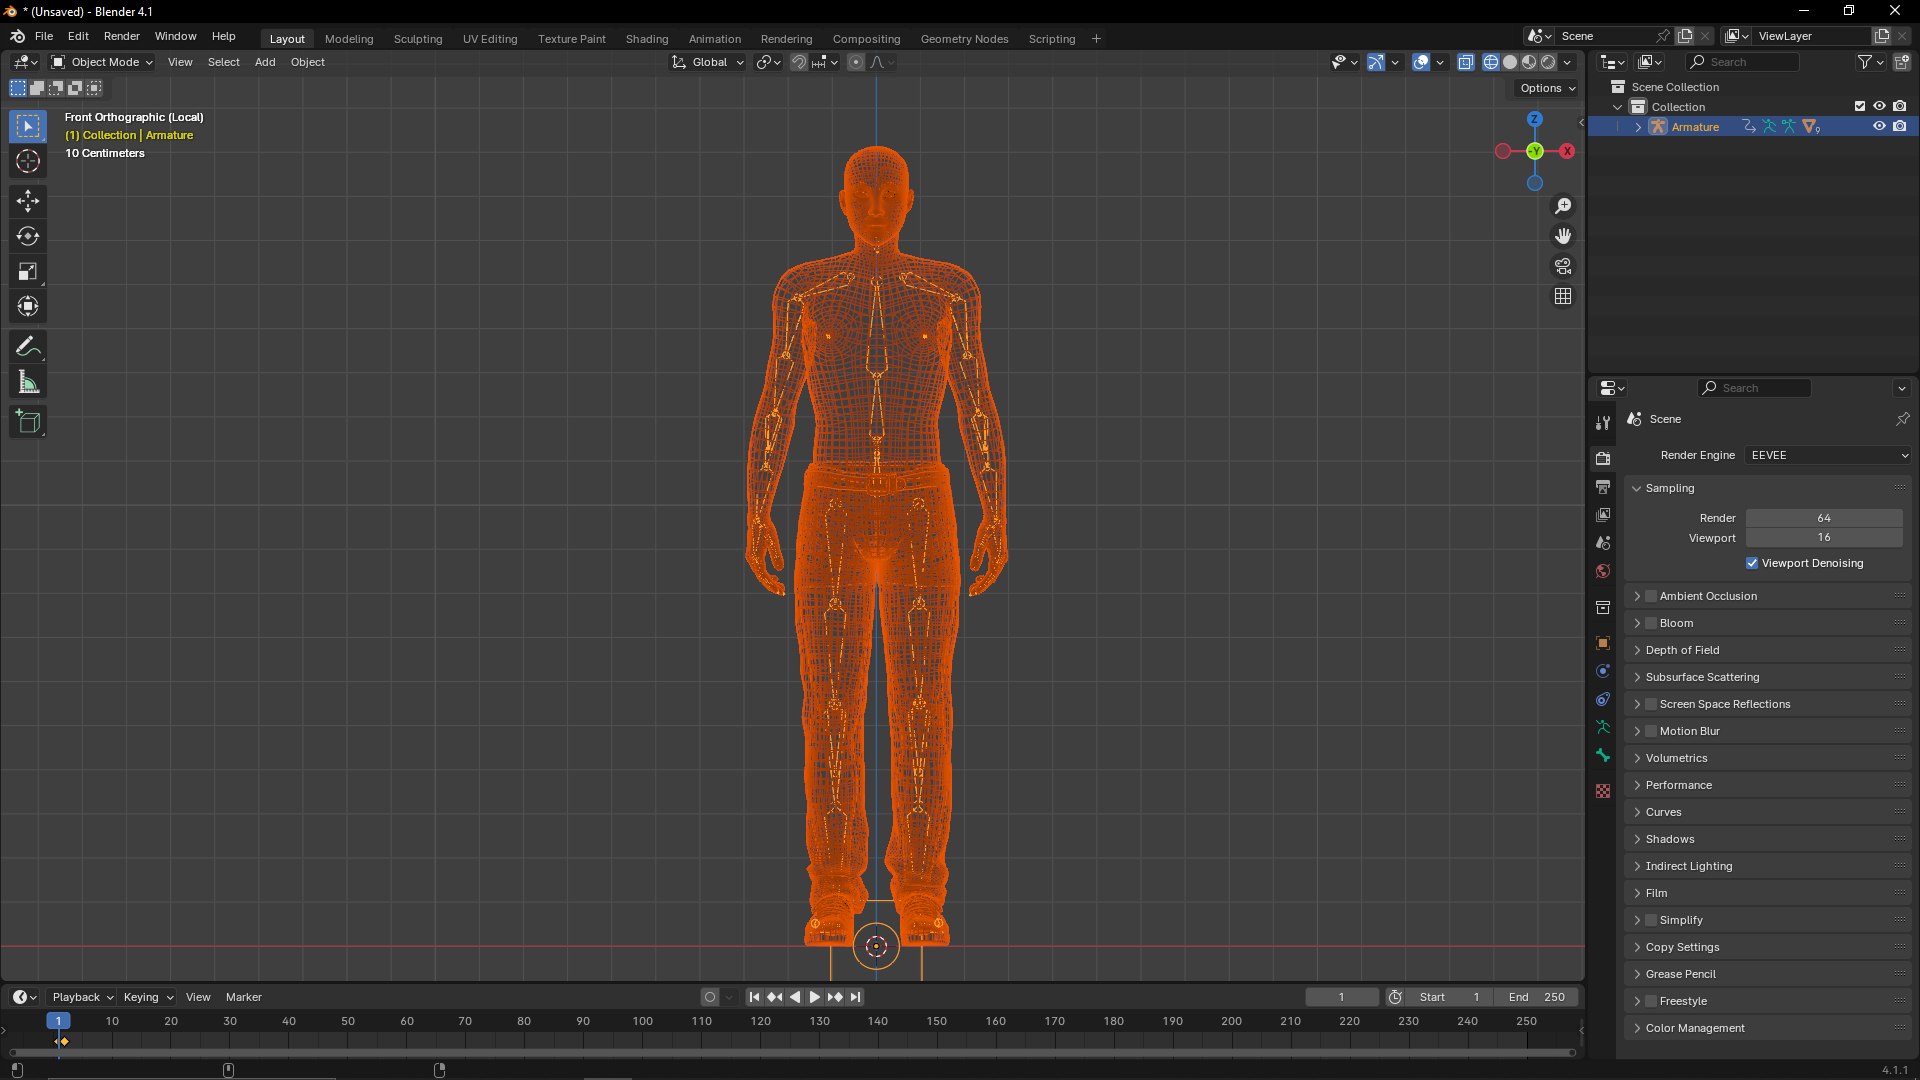Switch to the Modeling workspace tab

pos(349,39)
